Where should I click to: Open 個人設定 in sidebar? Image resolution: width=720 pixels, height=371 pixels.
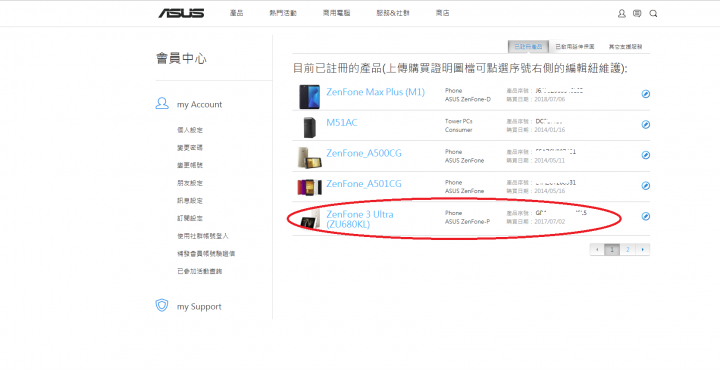(x=190, y=130)
